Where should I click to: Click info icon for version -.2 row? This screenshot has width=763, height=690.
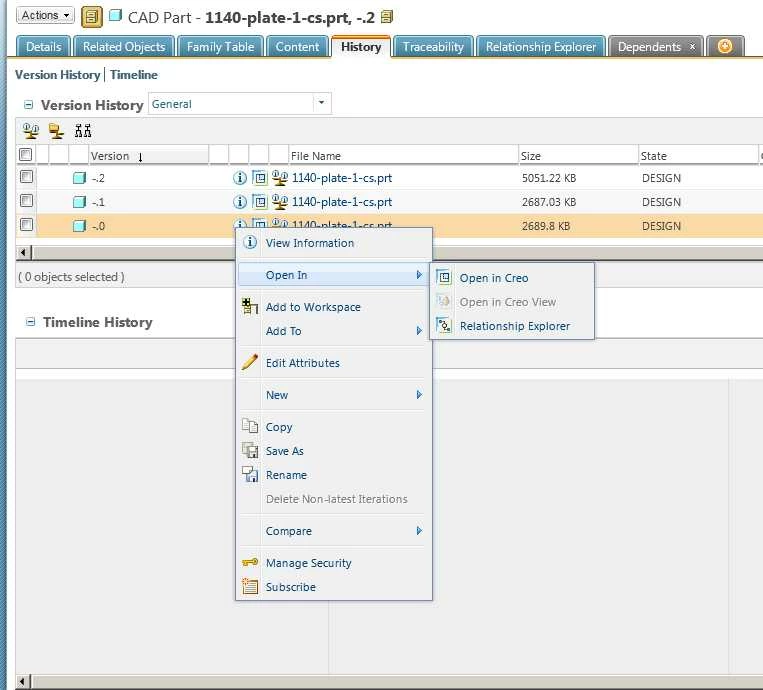click(x=239, y=178)
